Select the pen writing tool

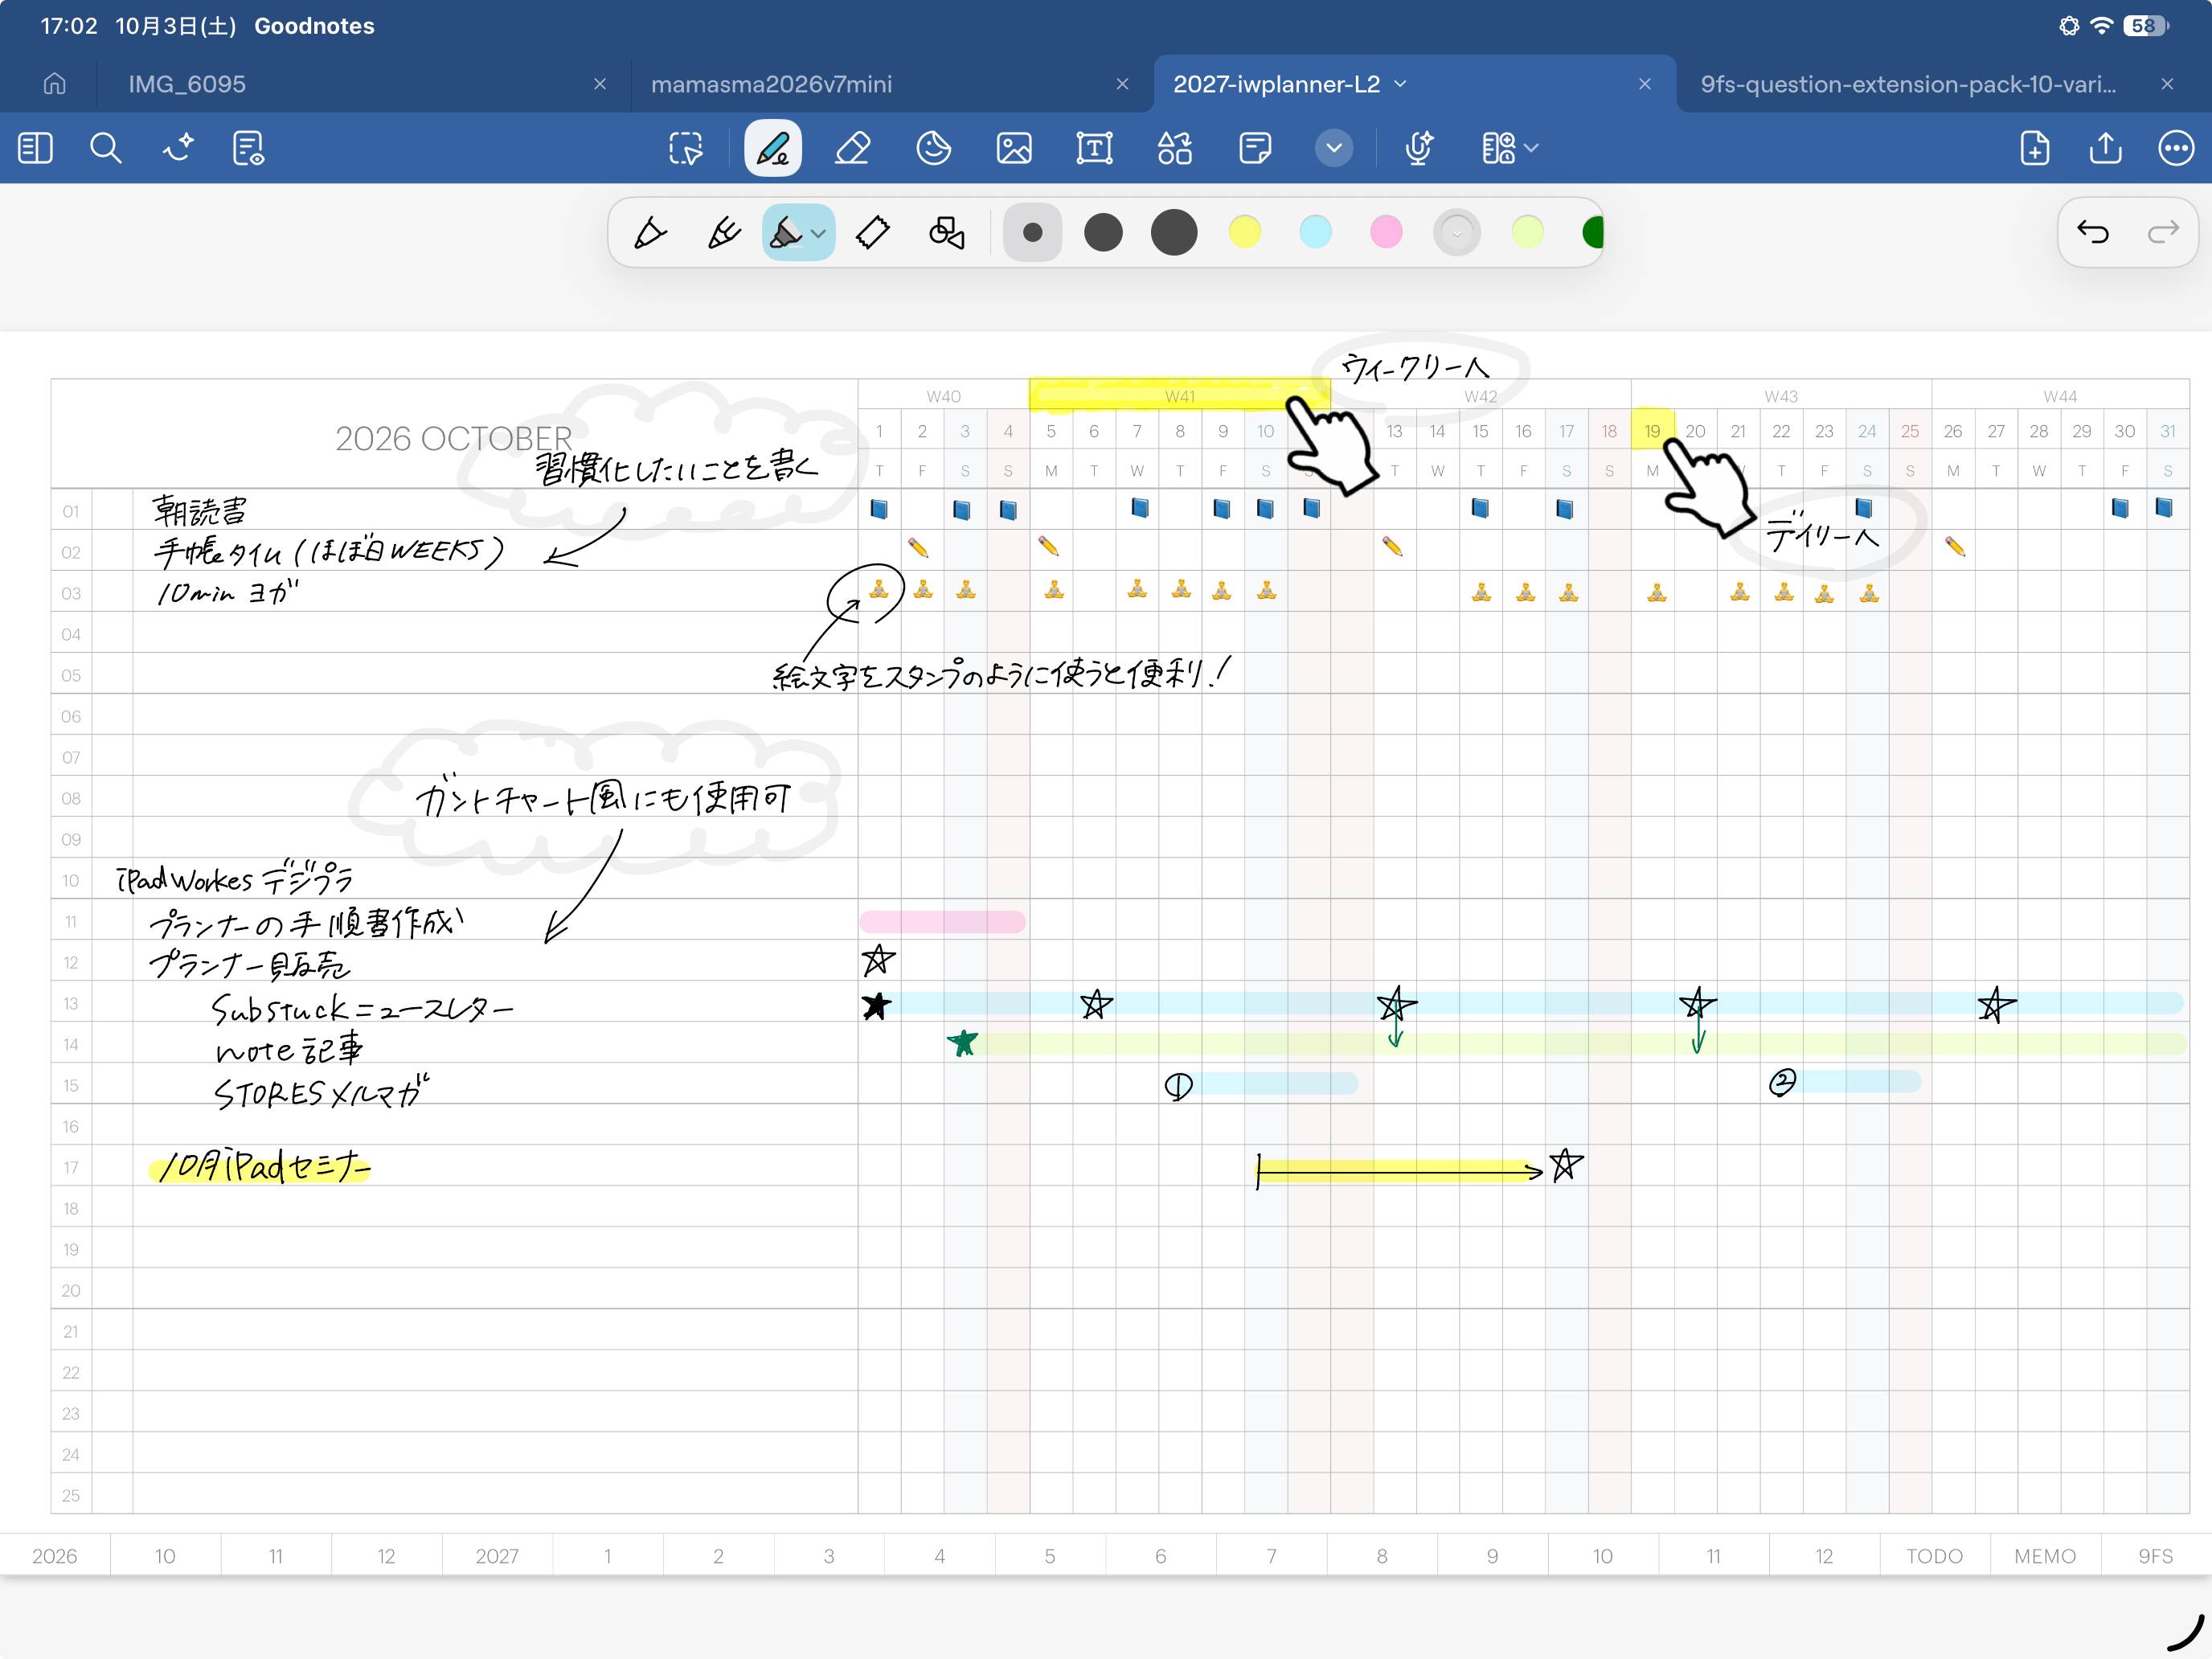coord(773,148)
